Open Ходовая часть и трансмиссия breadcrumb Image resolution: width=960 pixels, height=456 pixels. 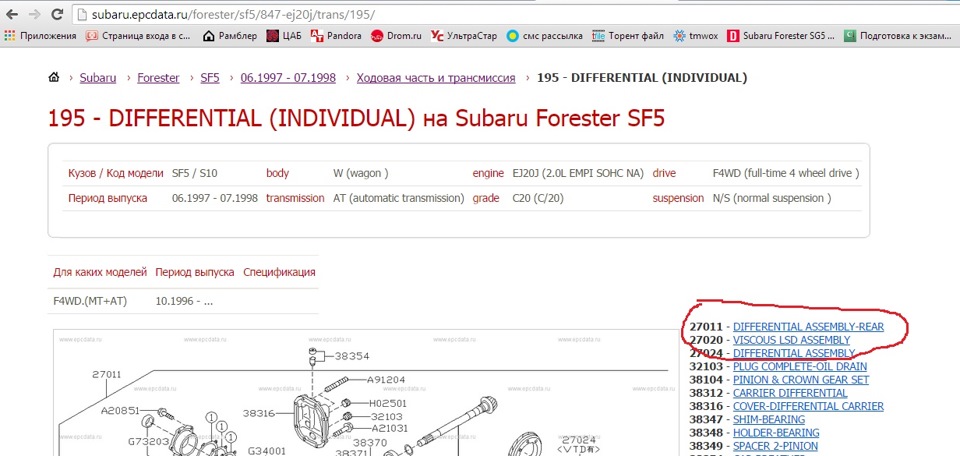point(436,78)
